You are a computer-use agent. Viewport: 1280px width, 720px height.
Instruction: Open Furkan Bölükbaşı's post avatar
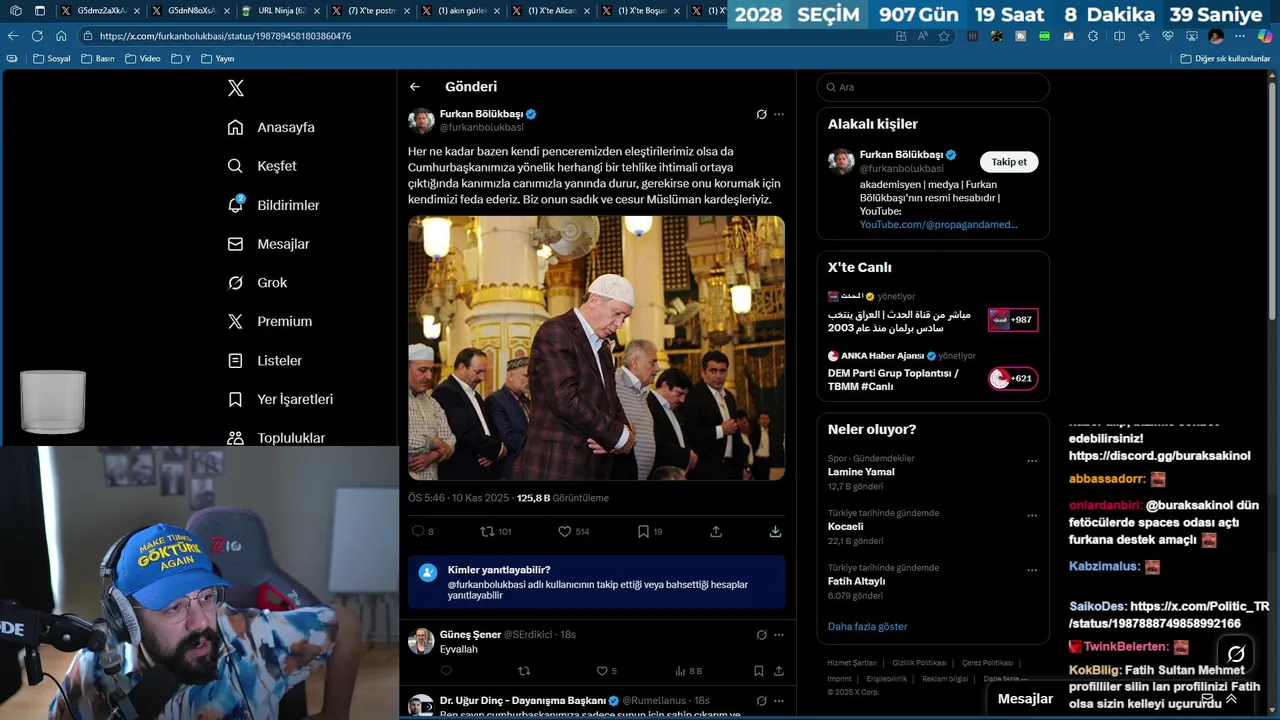click(x=421, y=121)
